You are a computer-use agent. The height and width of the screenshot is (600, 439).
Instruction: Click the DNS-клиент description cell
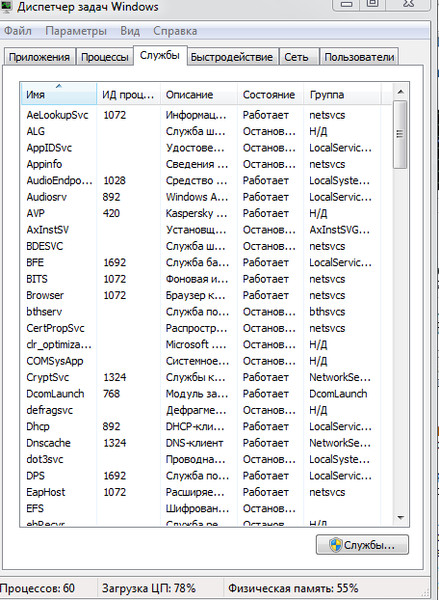pyautogui.click(x=194, y=443)
